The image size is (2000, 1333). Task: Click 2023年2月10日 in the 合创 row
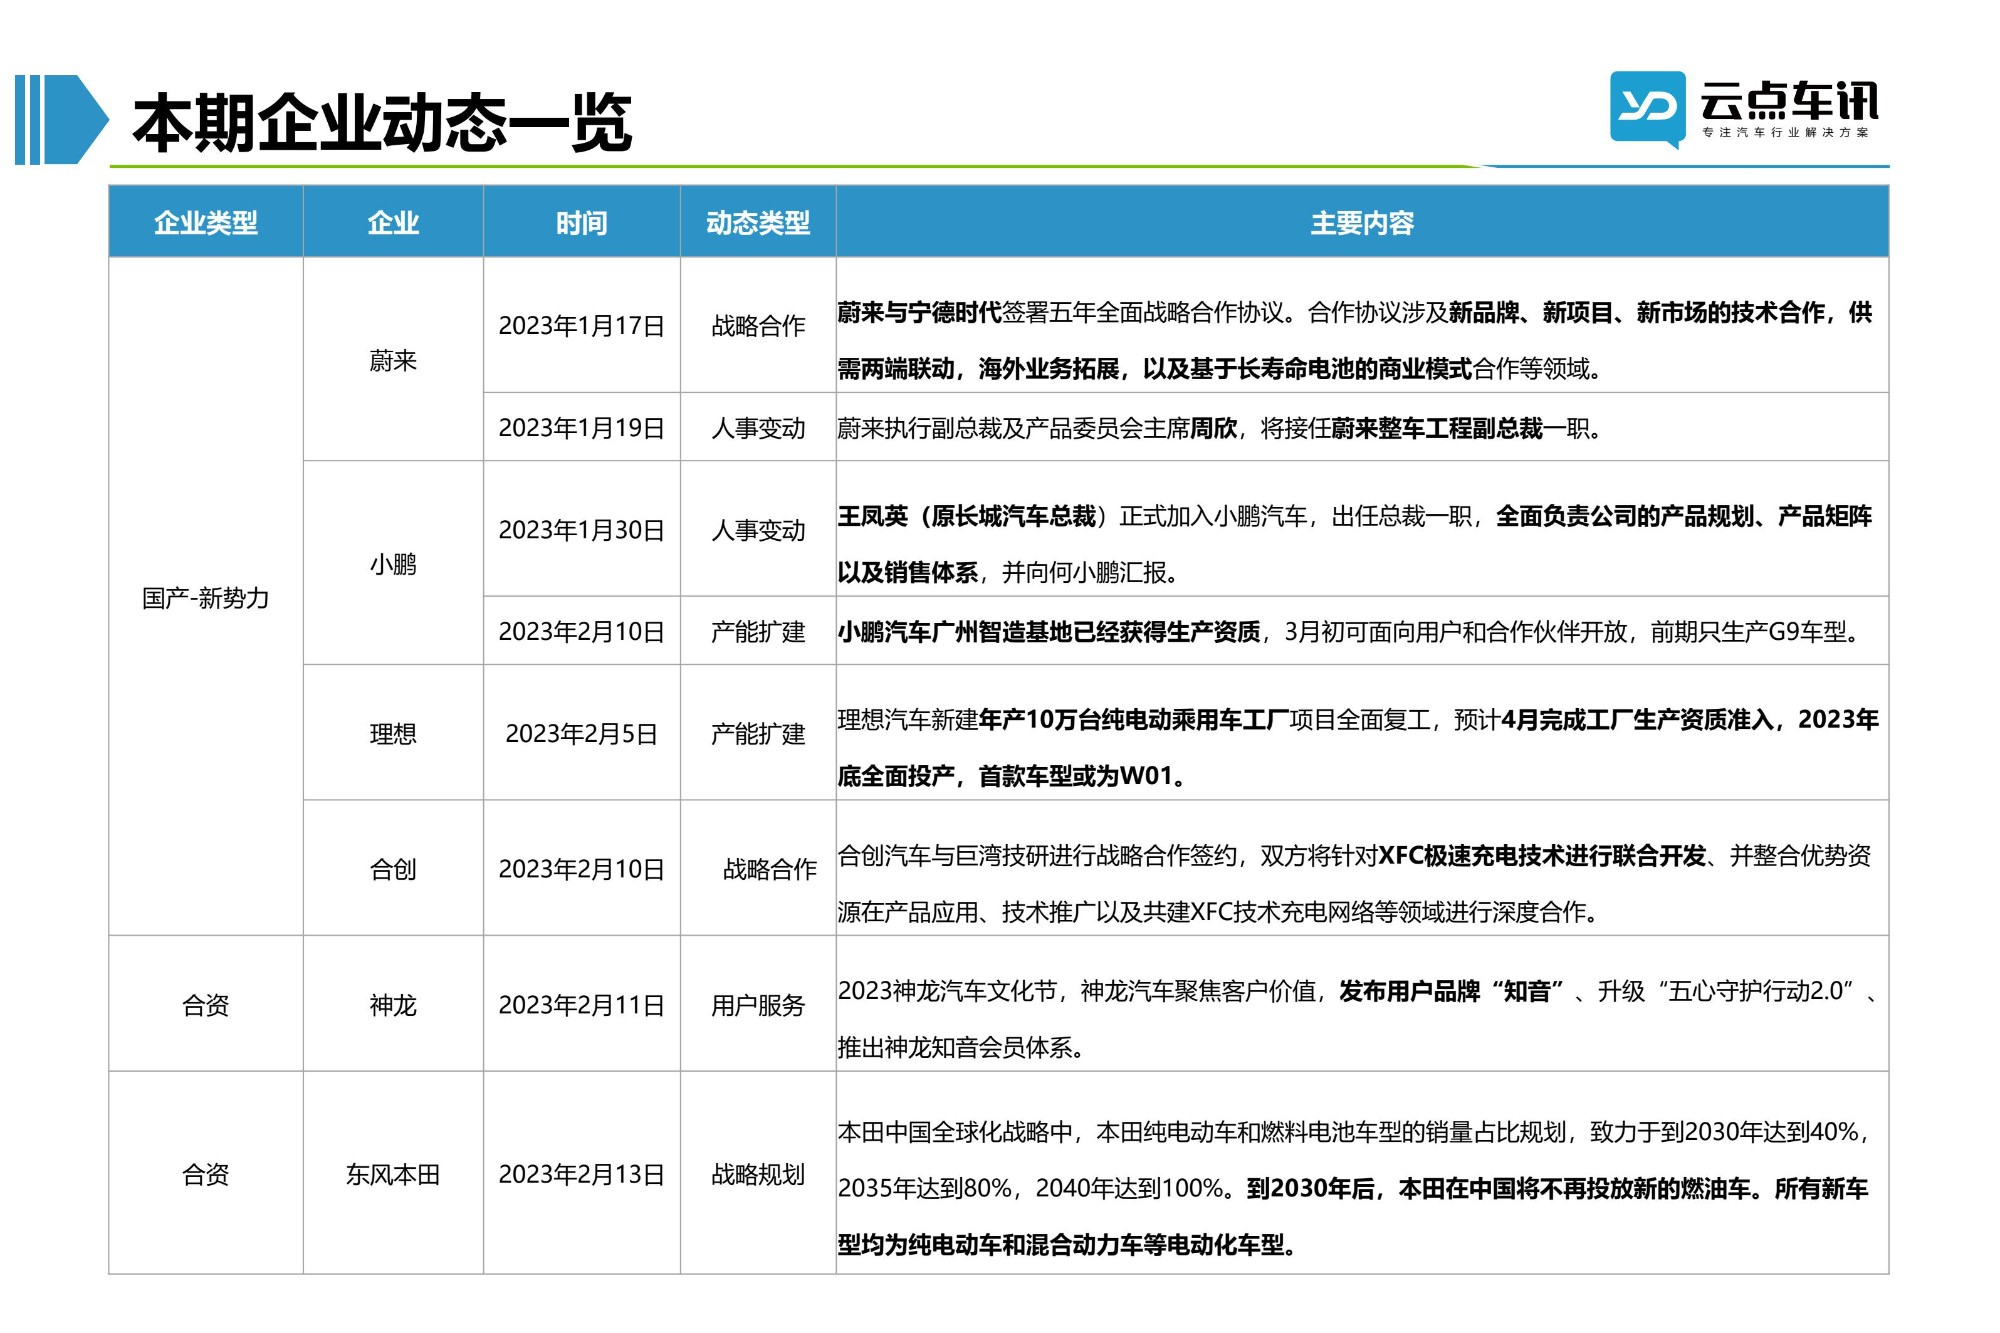coord(582,869)
